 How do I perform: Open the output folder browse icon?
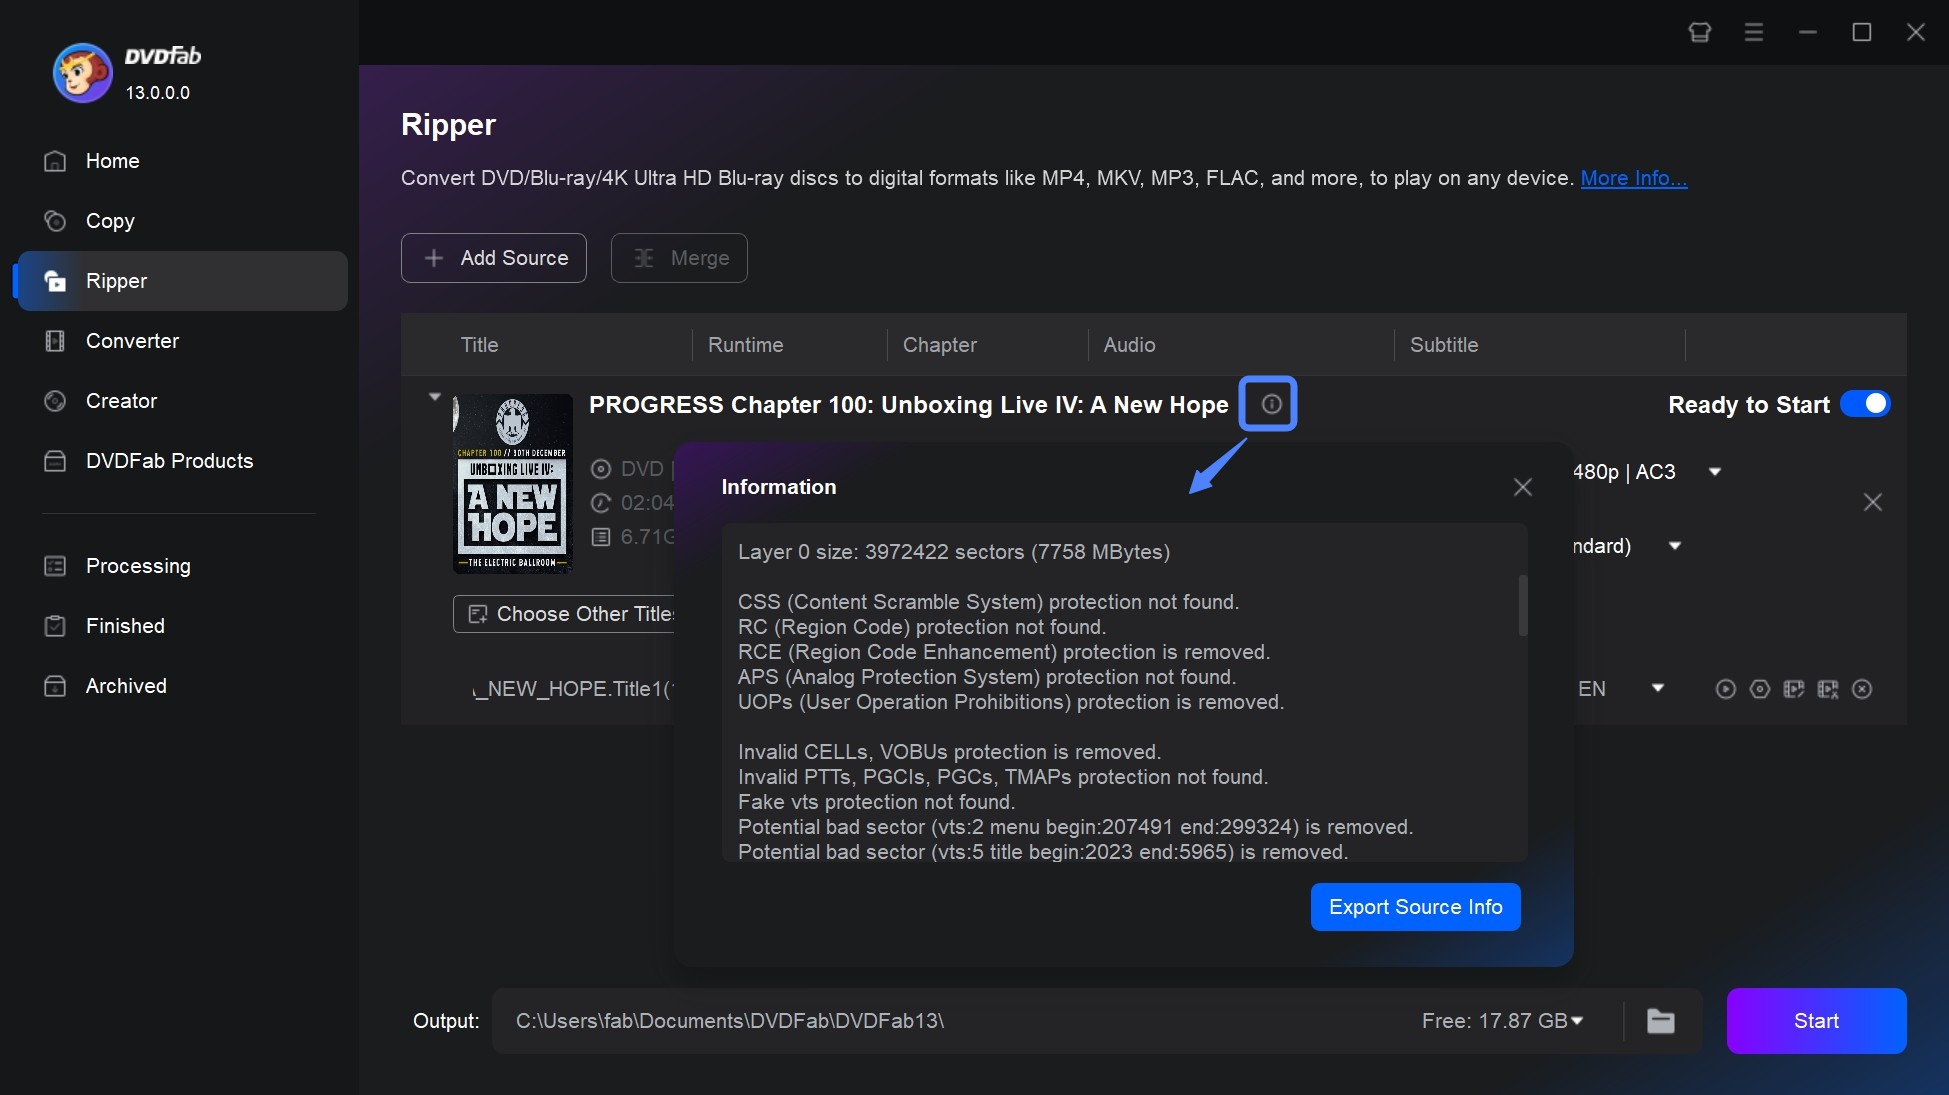[x=1661, y=1021]
